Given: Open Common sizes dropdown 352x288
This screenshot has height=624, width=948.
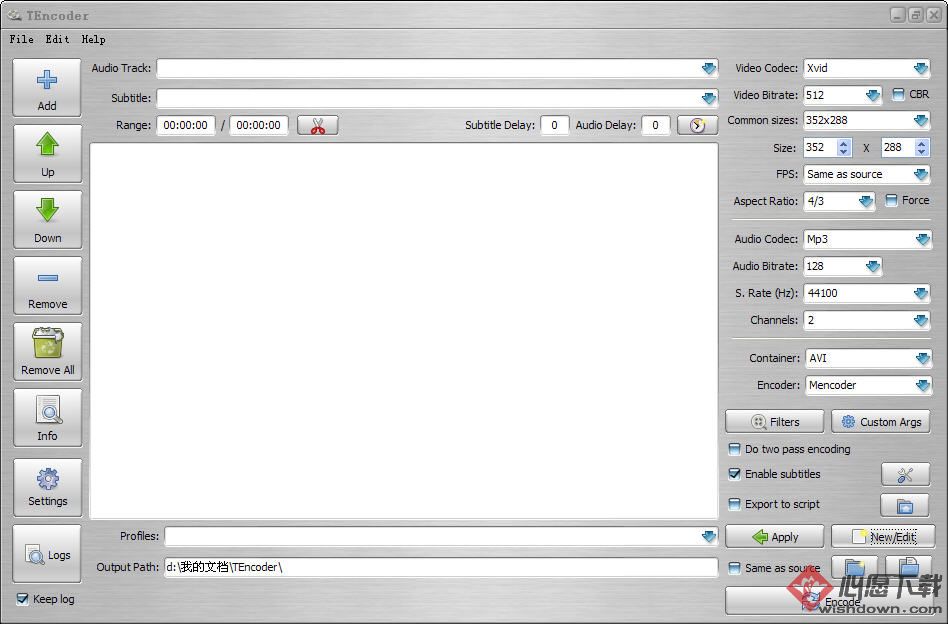Looking at the screenshot, I should 866,120.
